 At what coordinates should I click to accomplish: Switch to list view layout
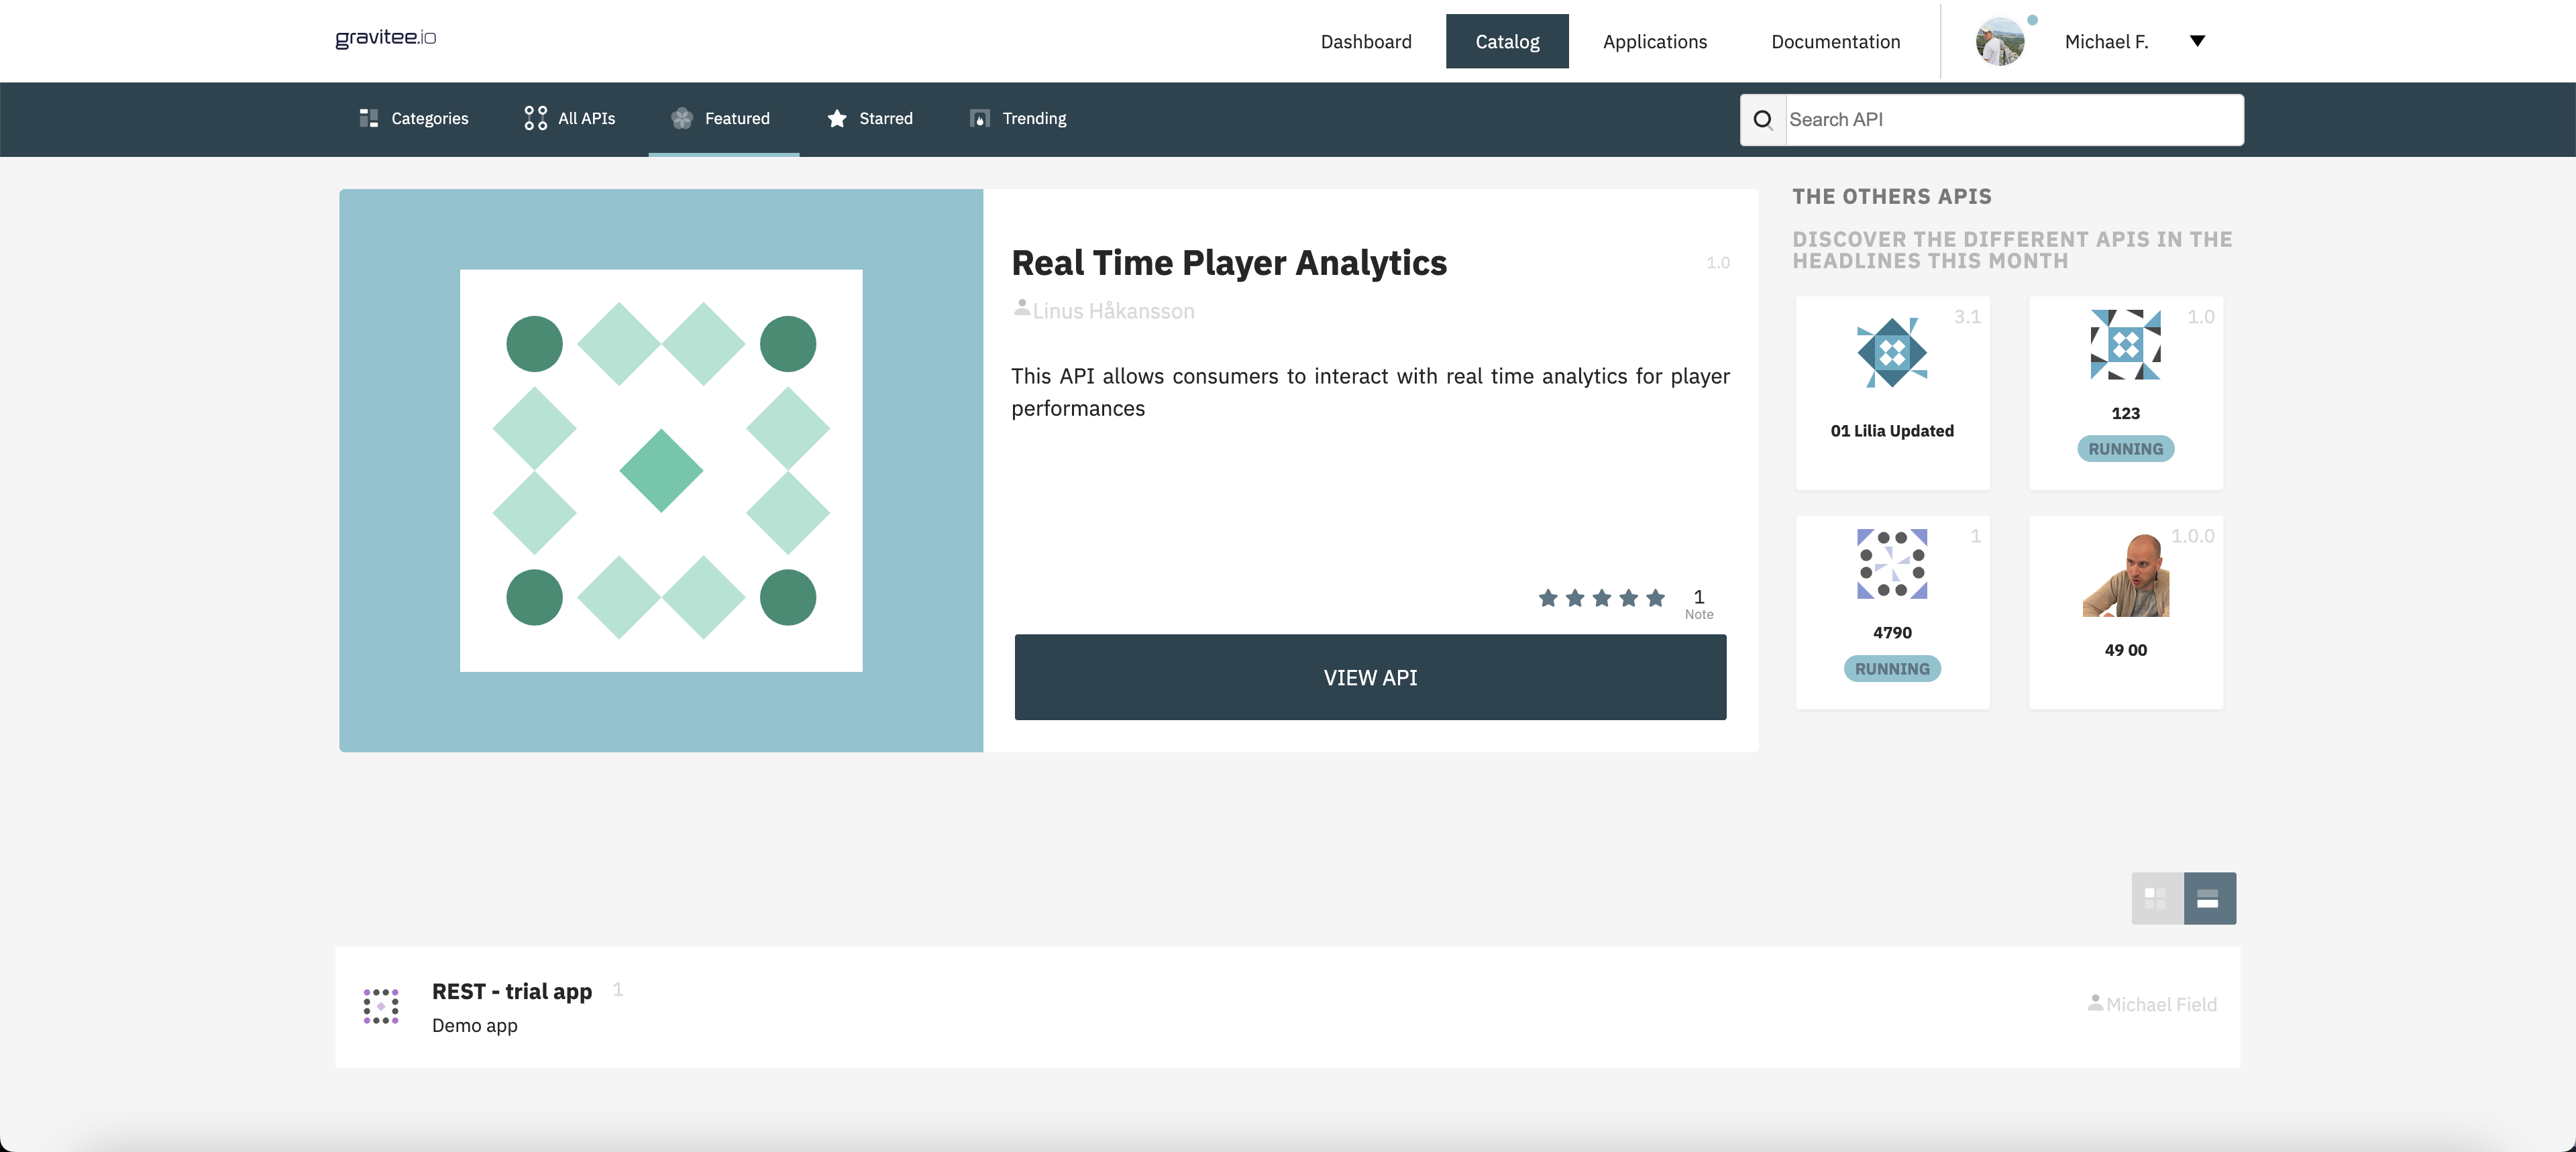tap(2209, 898)
